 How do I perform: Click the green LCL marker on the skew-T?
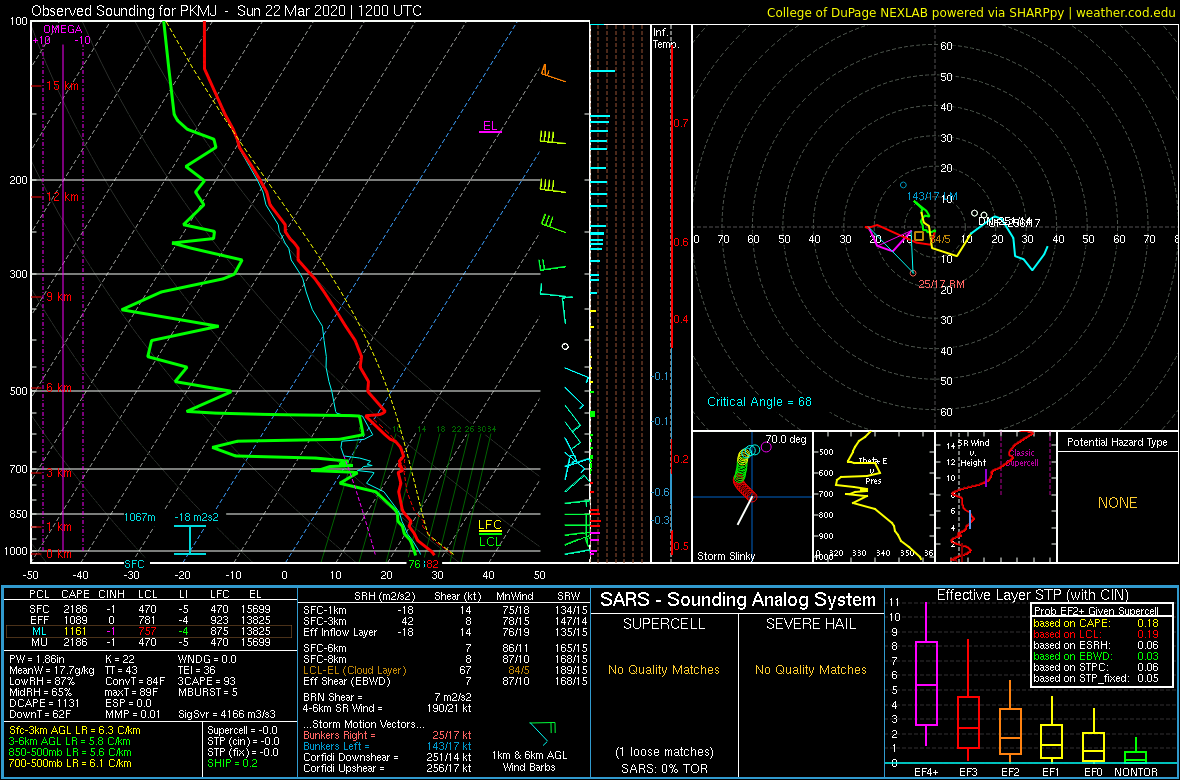point(490,540)
